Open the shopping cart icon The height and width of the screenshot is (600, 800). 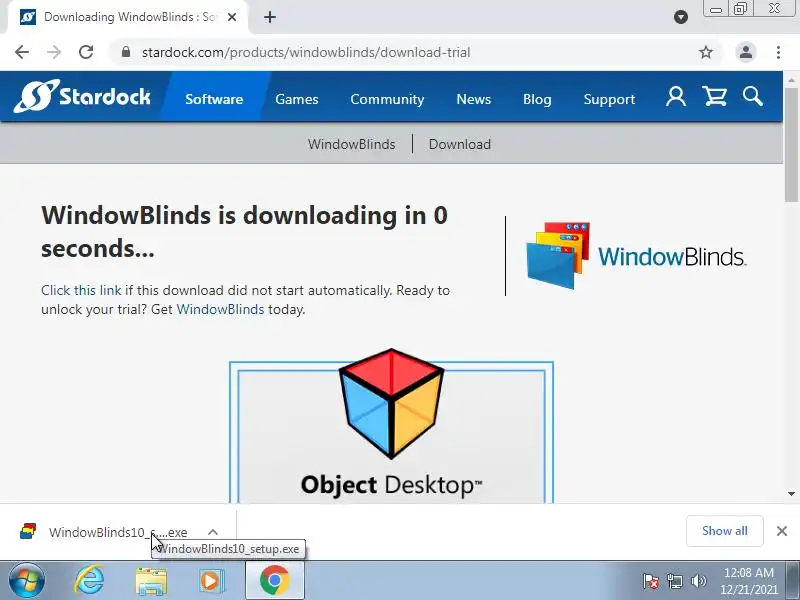coord(714,96)
